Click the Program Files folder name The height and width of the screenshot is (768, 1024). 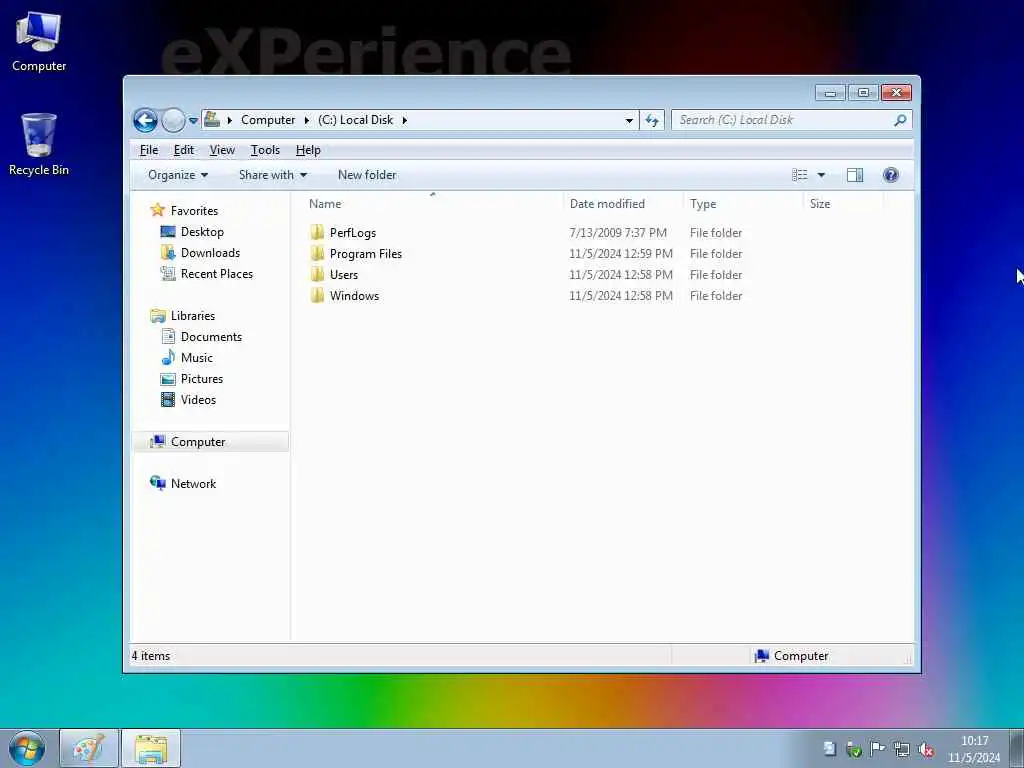366,253
